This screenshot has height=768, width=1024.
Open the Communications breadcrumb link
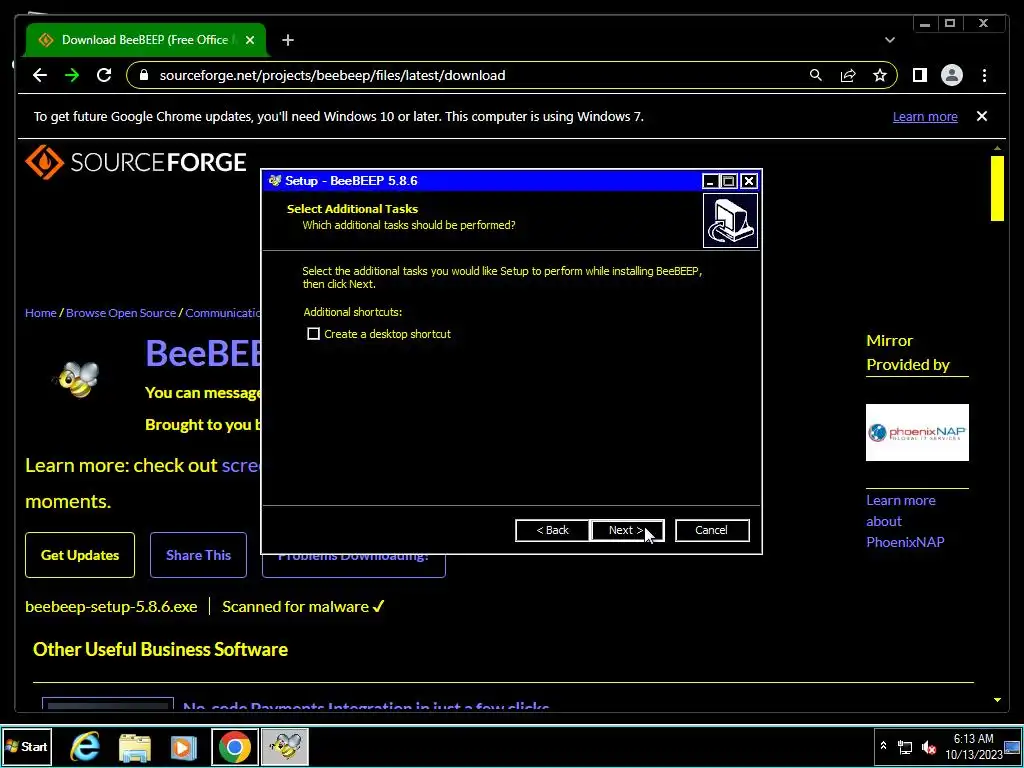[223, 313]
